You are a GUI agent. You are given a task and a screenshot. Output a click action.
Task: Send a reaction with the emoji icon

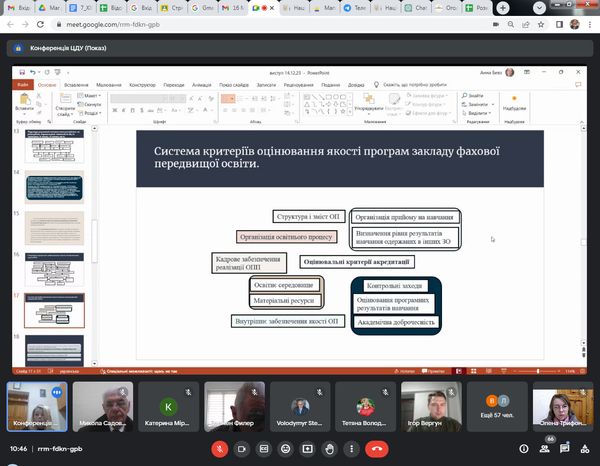click(287, 449)
